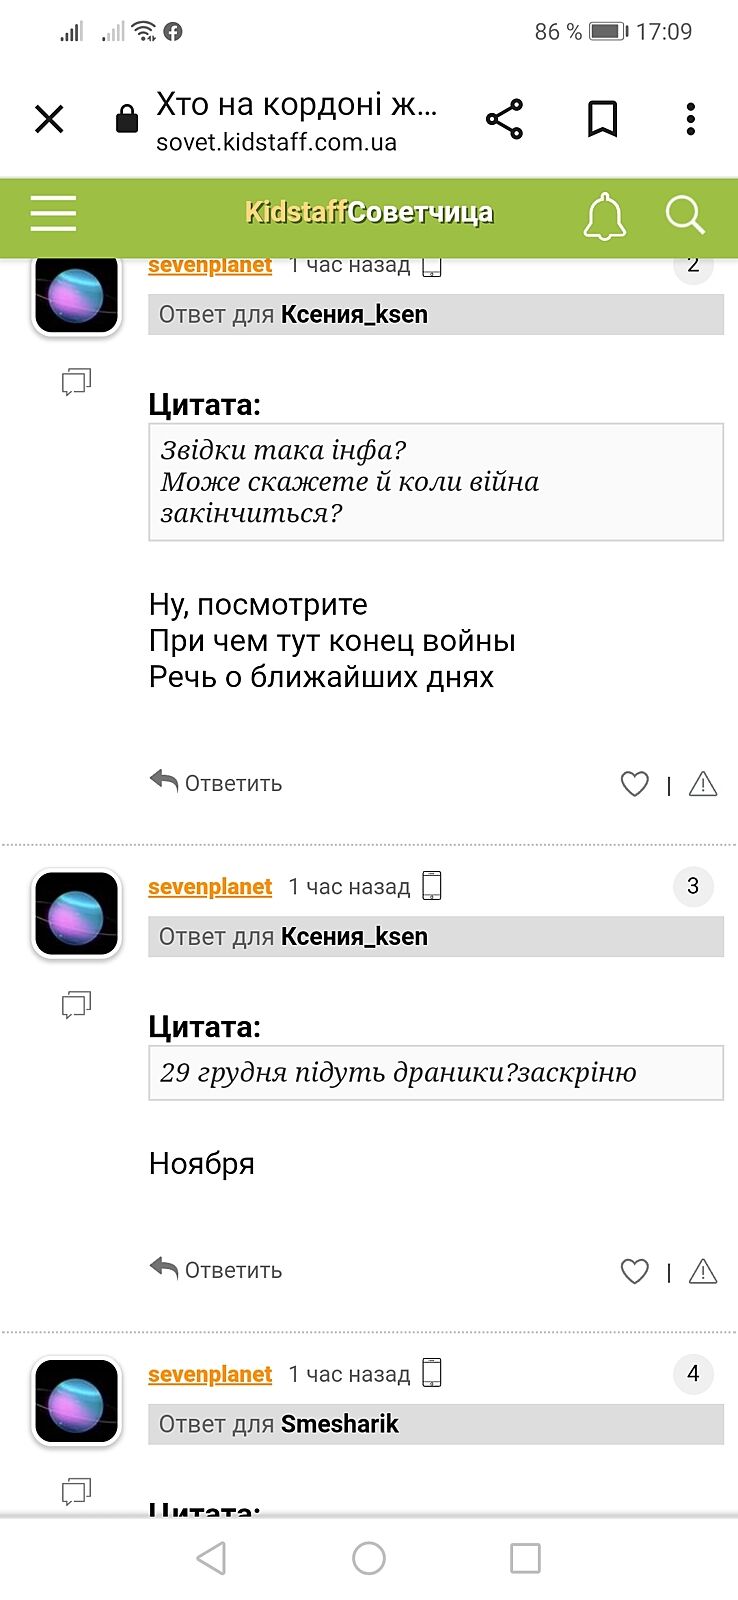Open sevenplanet profile from comment 3
The width and height of the screenshot is (738, 1600).
[x=210, y=887]
